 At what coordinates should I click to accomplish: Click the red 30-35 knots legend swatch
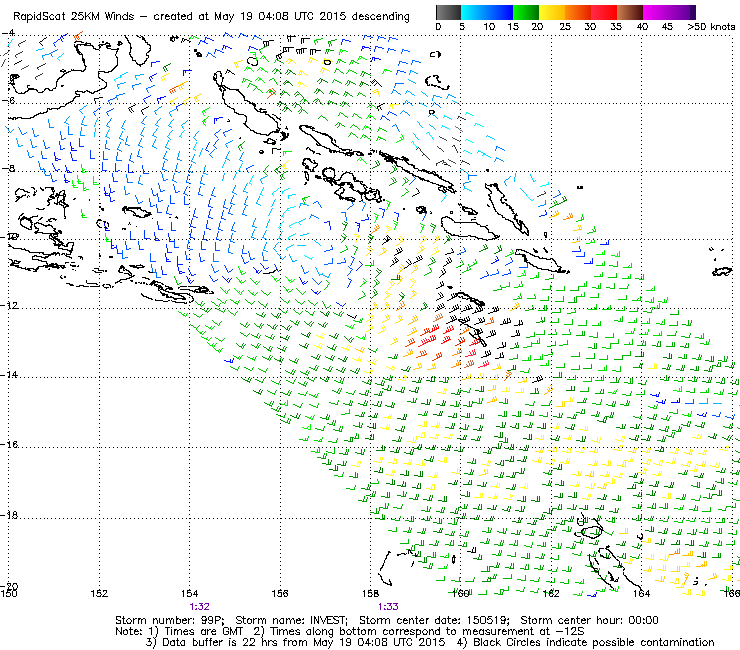pos(604,13)
